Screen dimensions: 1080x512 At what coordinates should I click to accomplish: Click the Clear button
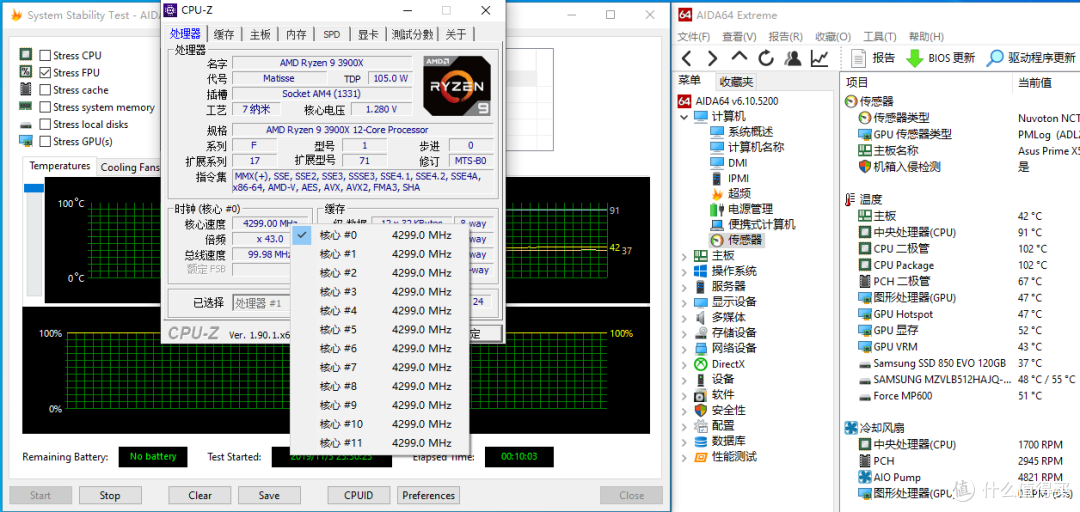click(x=200, y=495)
